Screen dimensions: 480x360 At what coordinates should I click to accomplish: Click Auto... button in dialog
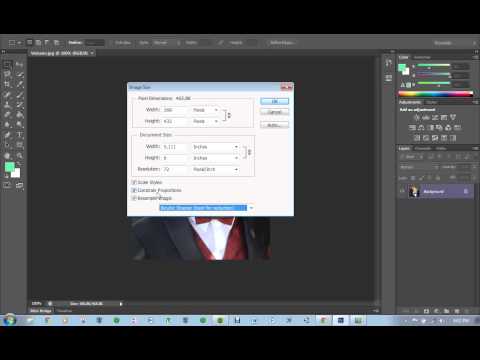click(x=274, y=125)
